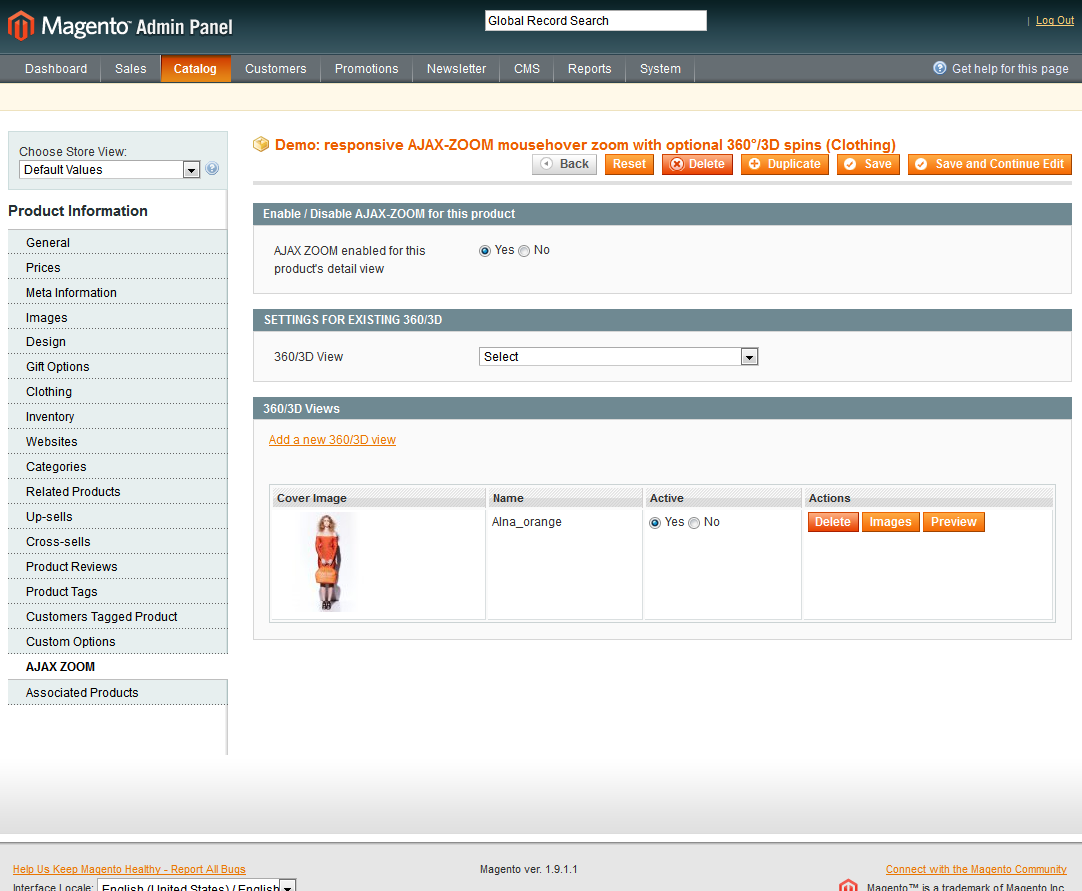Open the Cross-sells tab
Viewport: 1082px width, 891px height.
pos(117,542)
